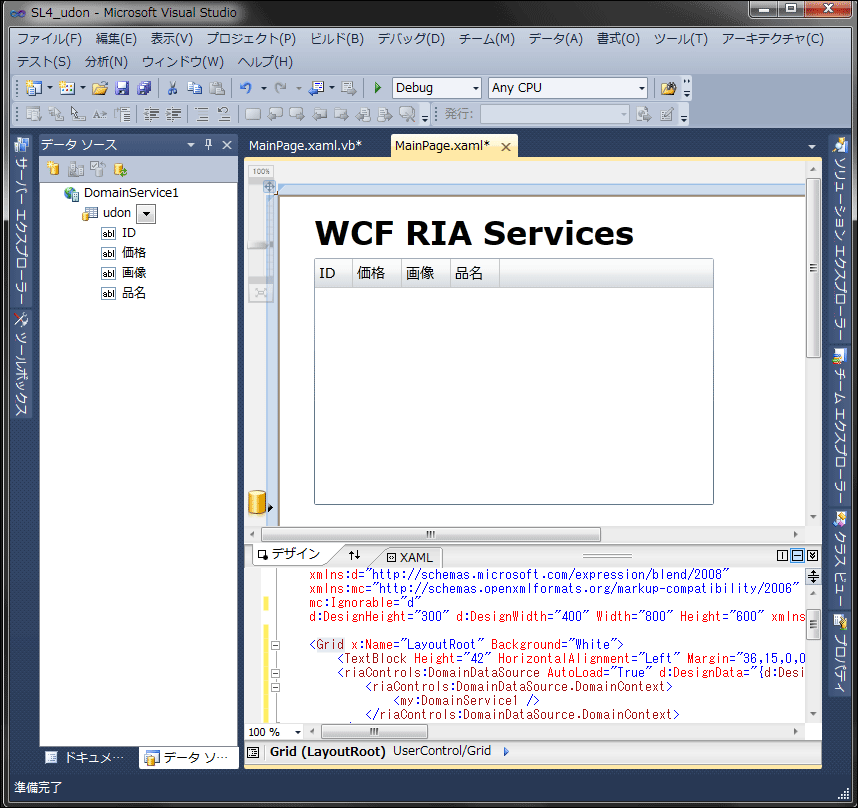858x808 pixels.
Task: Open the Team Explorer side tab
Action: 840,426
